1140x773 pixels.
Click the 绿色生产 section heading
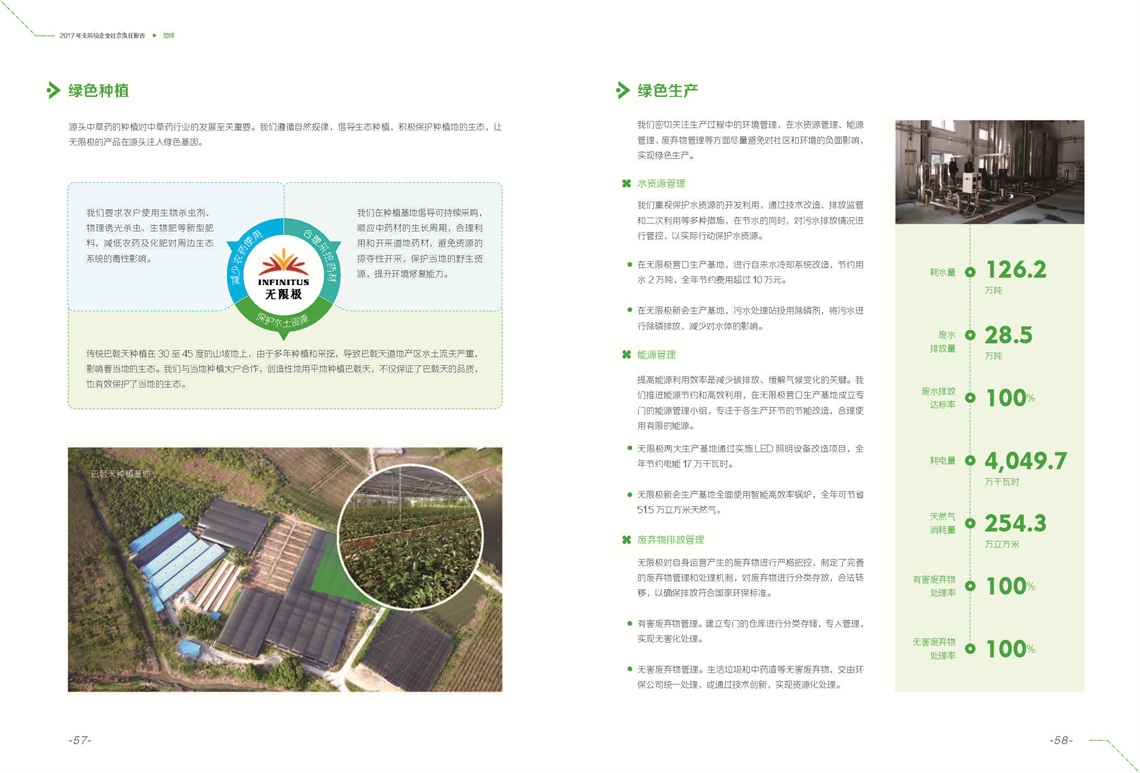667,91
